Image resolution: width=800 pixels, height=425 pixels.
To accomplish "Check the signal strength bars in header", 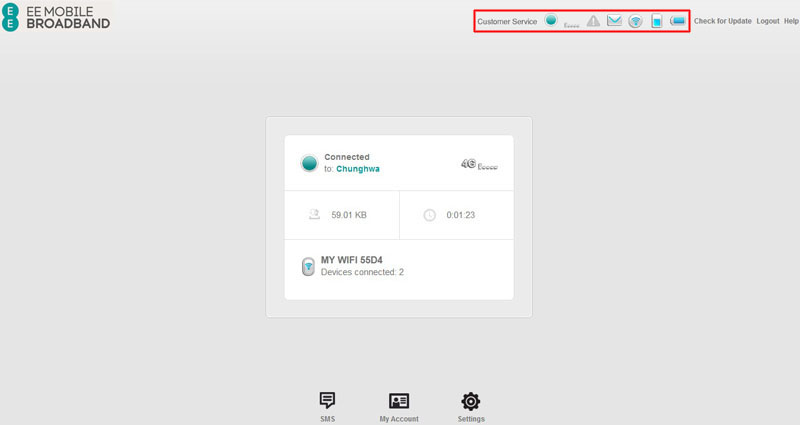I will click(571, 24).
